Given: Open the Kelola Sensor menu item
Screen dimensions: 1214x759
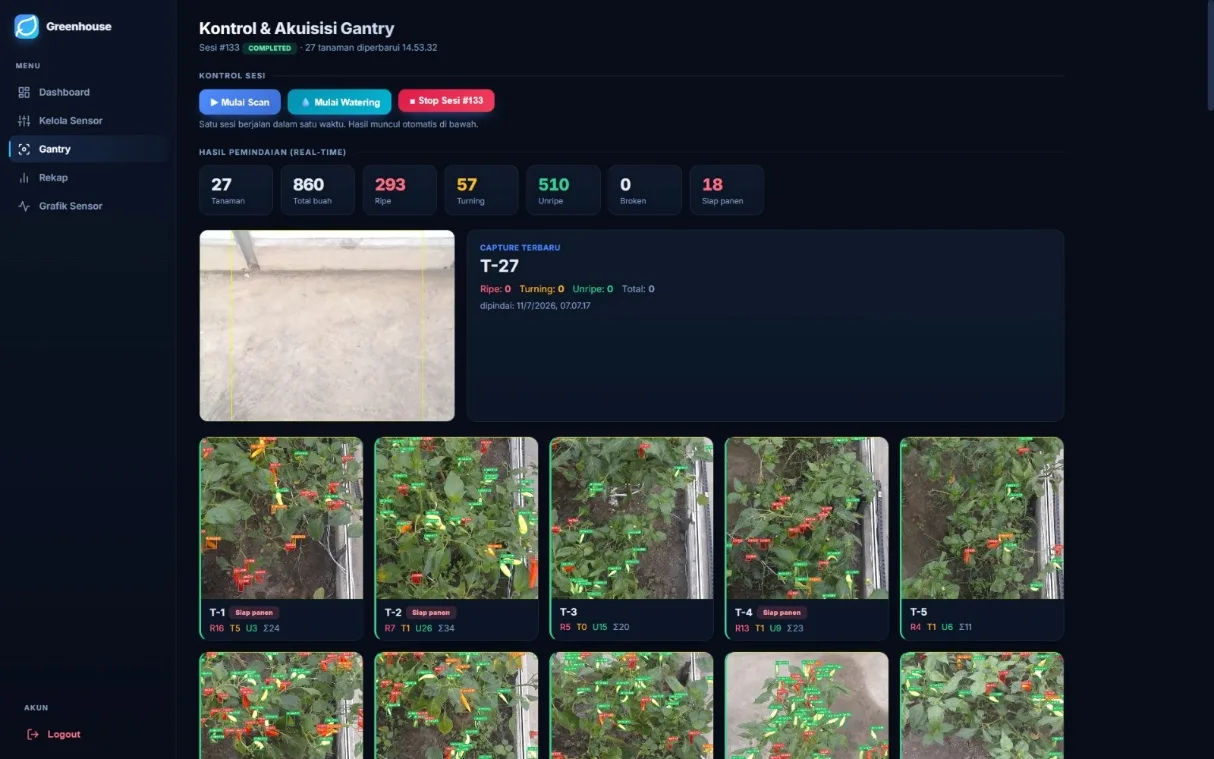Looking at the screenshot, I should click(x=89, y=121).
